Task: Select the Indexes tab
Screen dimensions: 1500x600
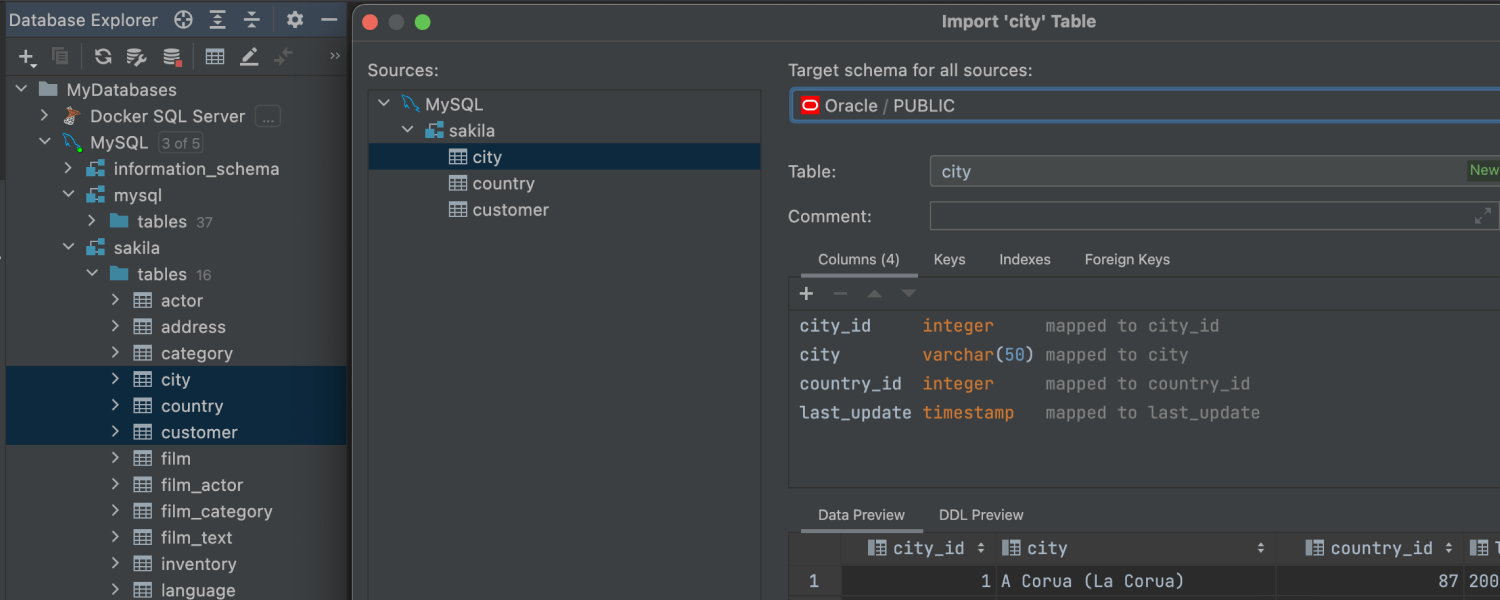Action: tap(1024, 260)
